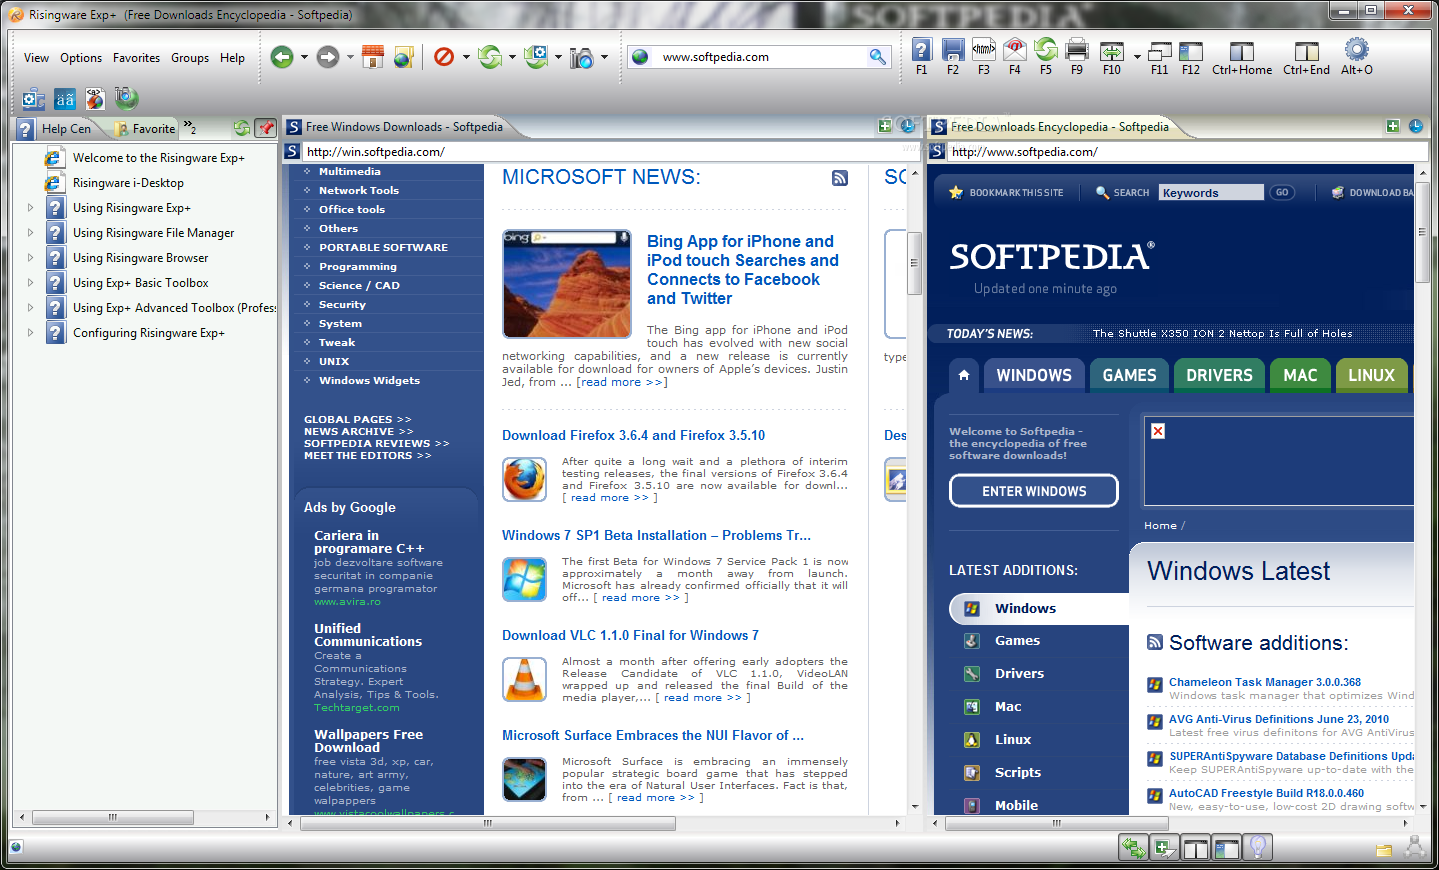Click the ENTER WINDOWS button
This screenshot has width=1439, height=870.
(1034, 491)
